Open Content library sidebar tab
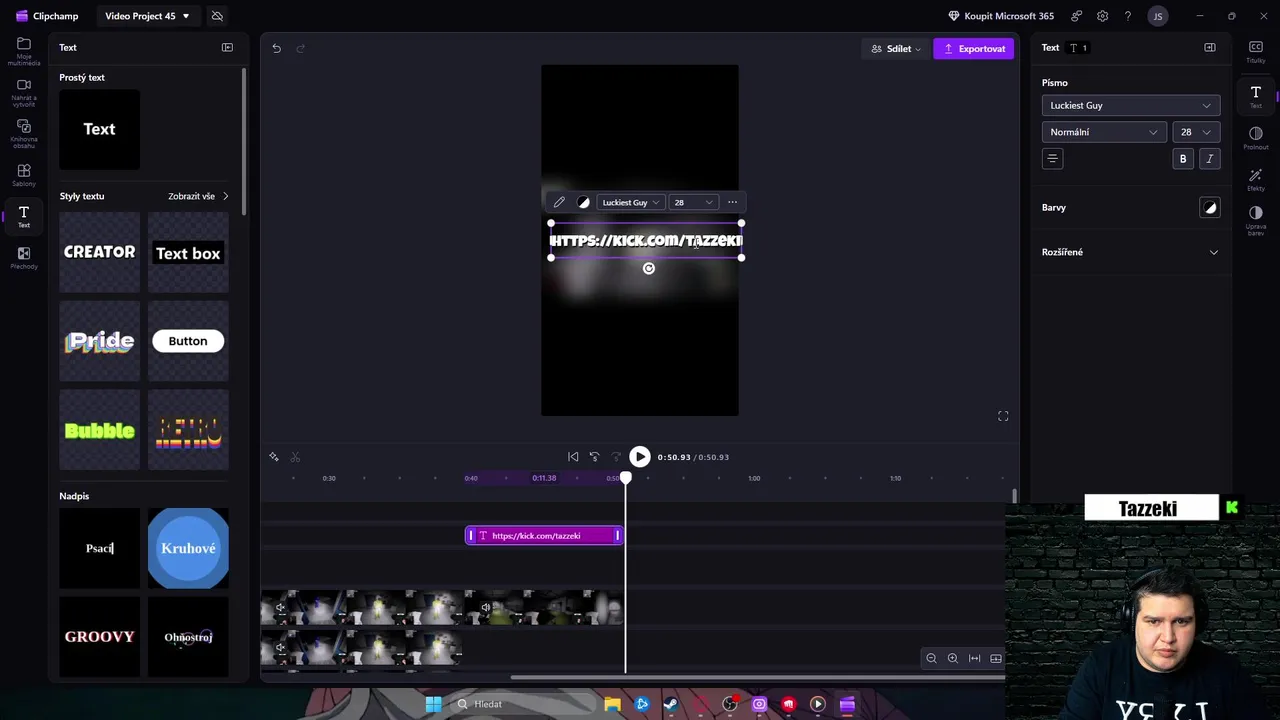This screenshot has width=1280, height=720. tap(24, 134)
